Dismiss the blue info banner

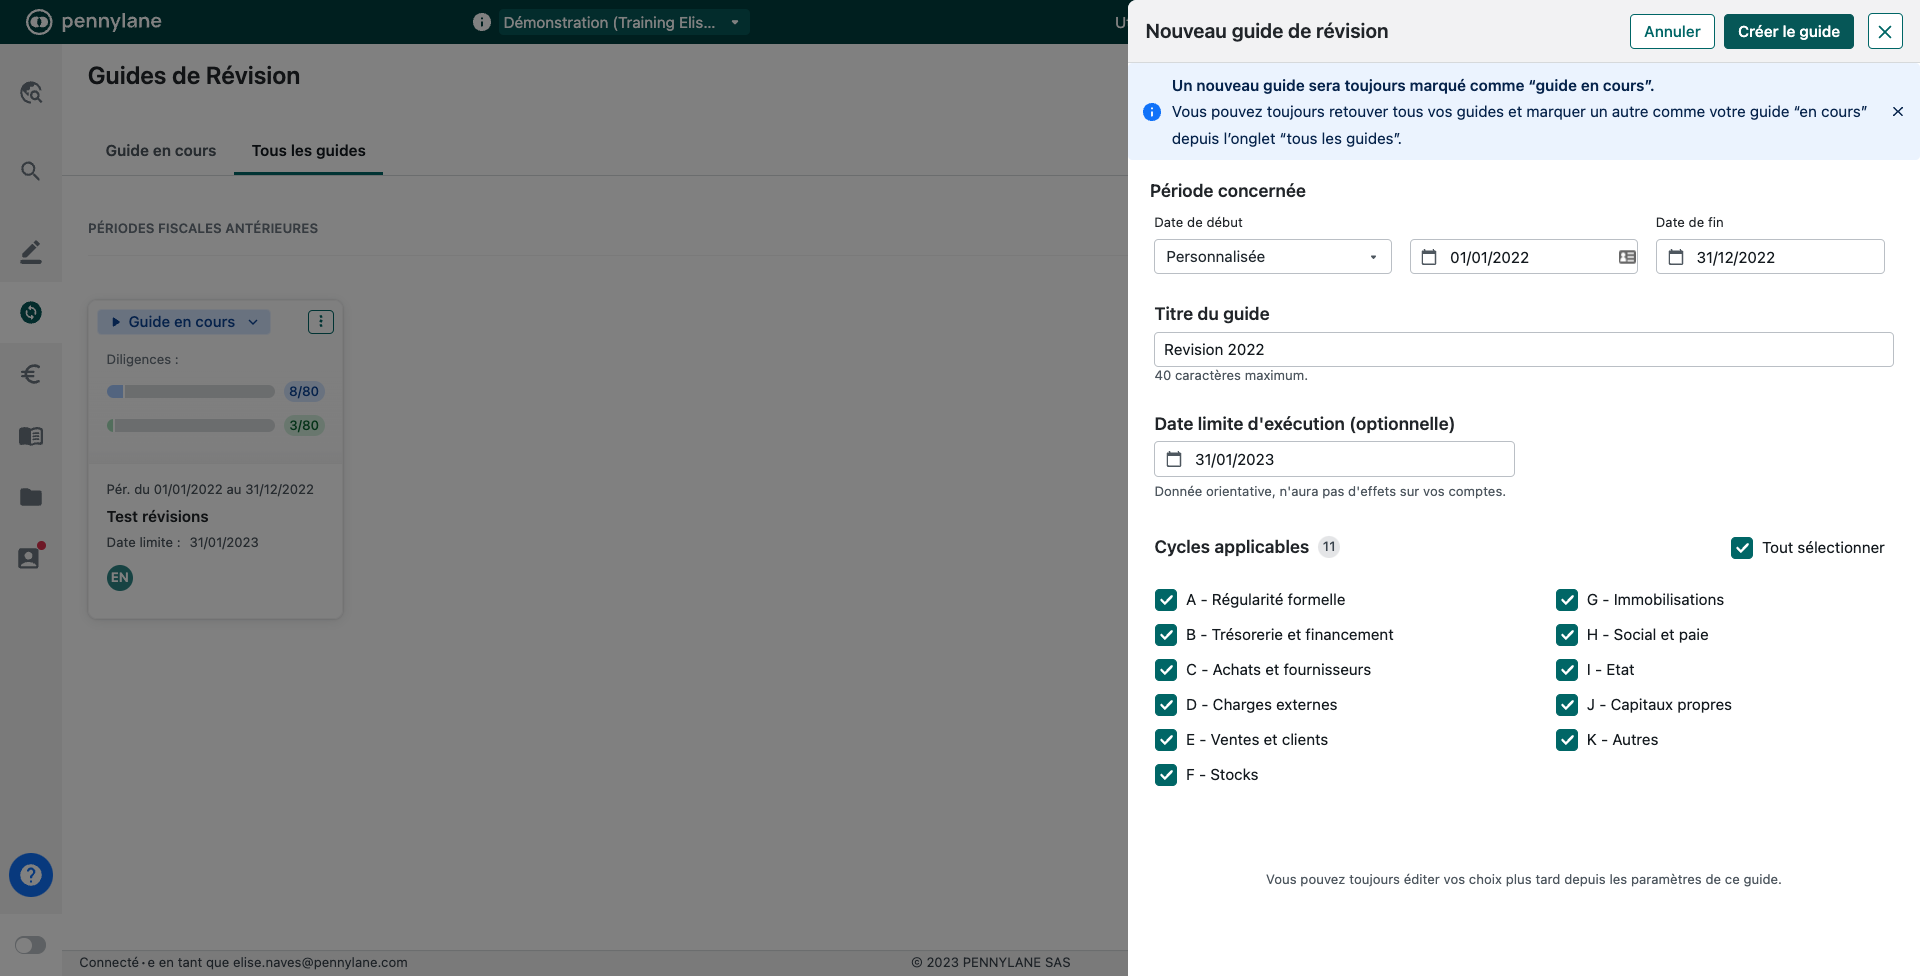(x=1898, y=112)
